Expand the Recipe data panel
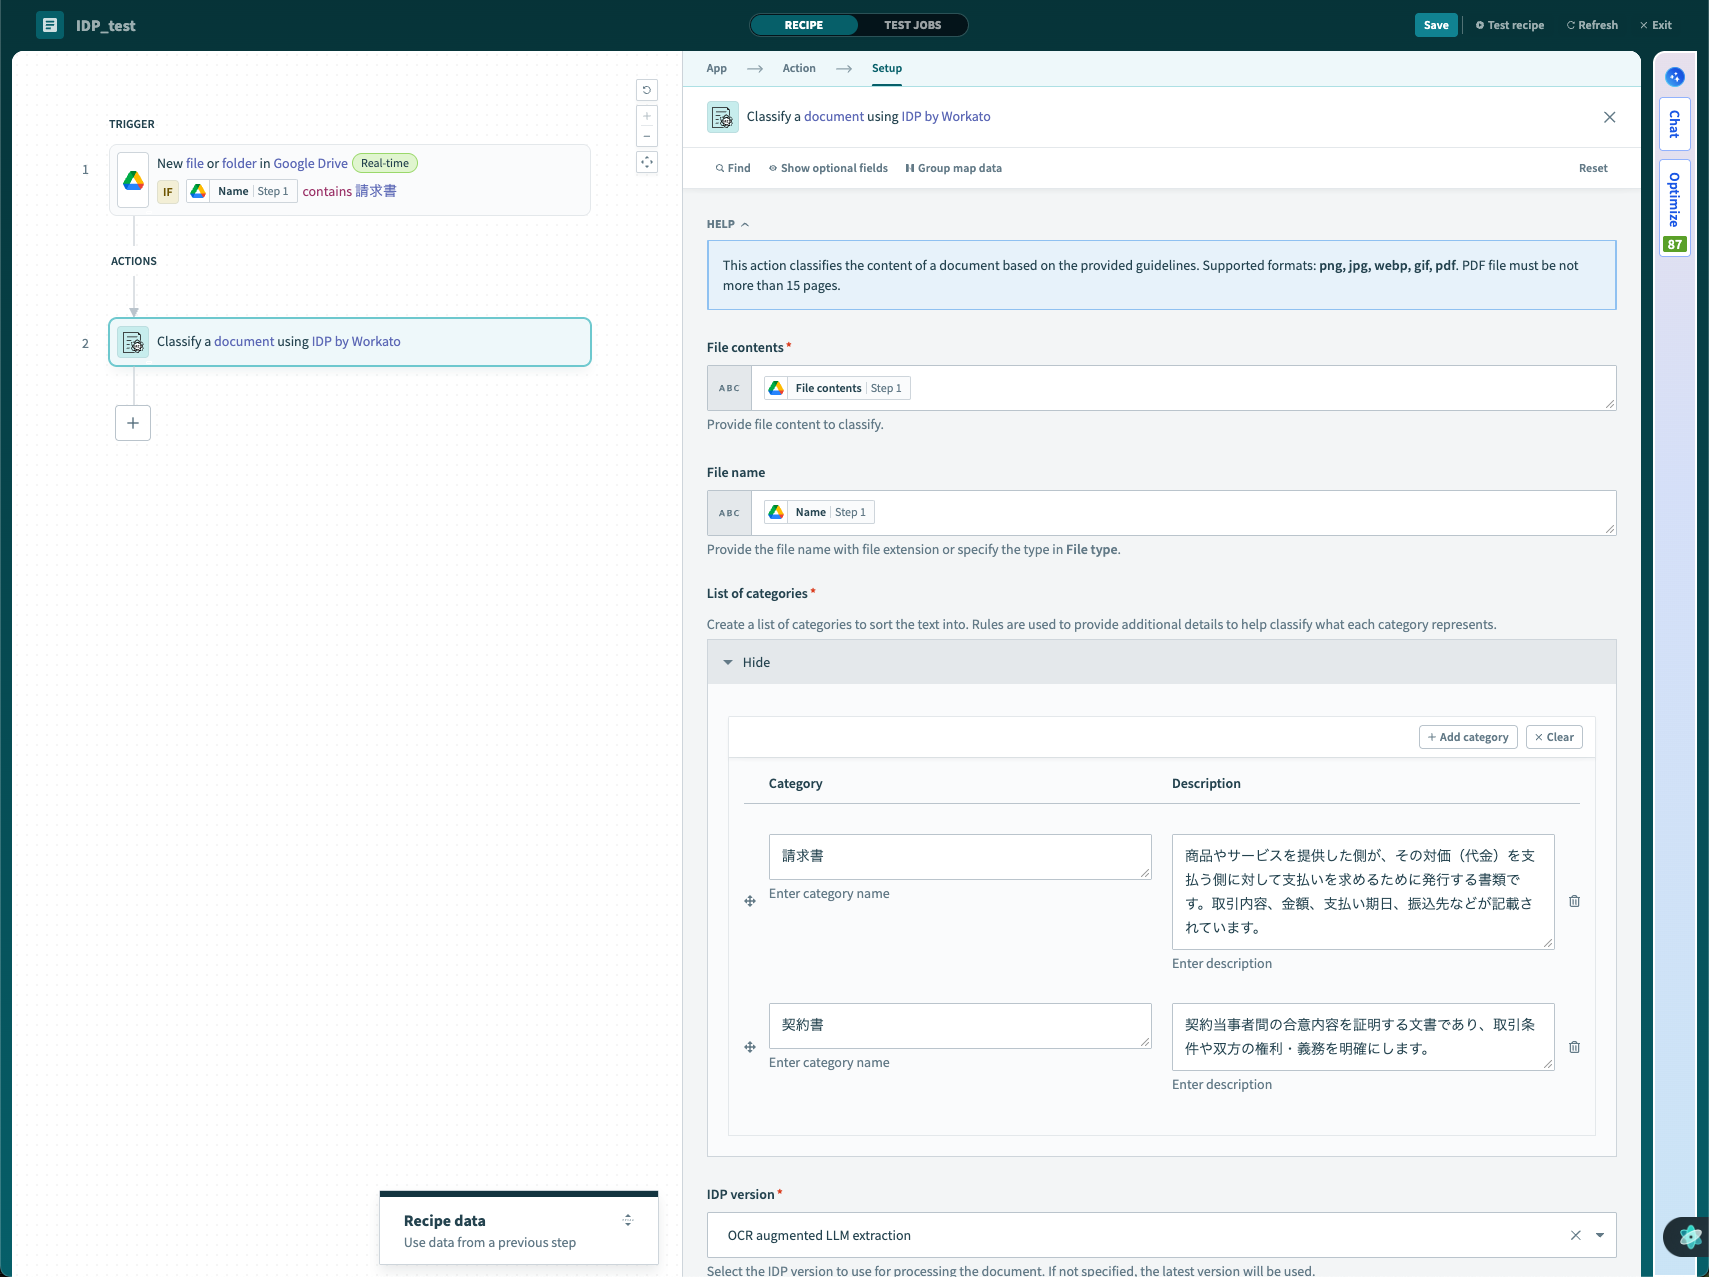The height and width of the screenshot is (1277, 1709). point(628,1220)
